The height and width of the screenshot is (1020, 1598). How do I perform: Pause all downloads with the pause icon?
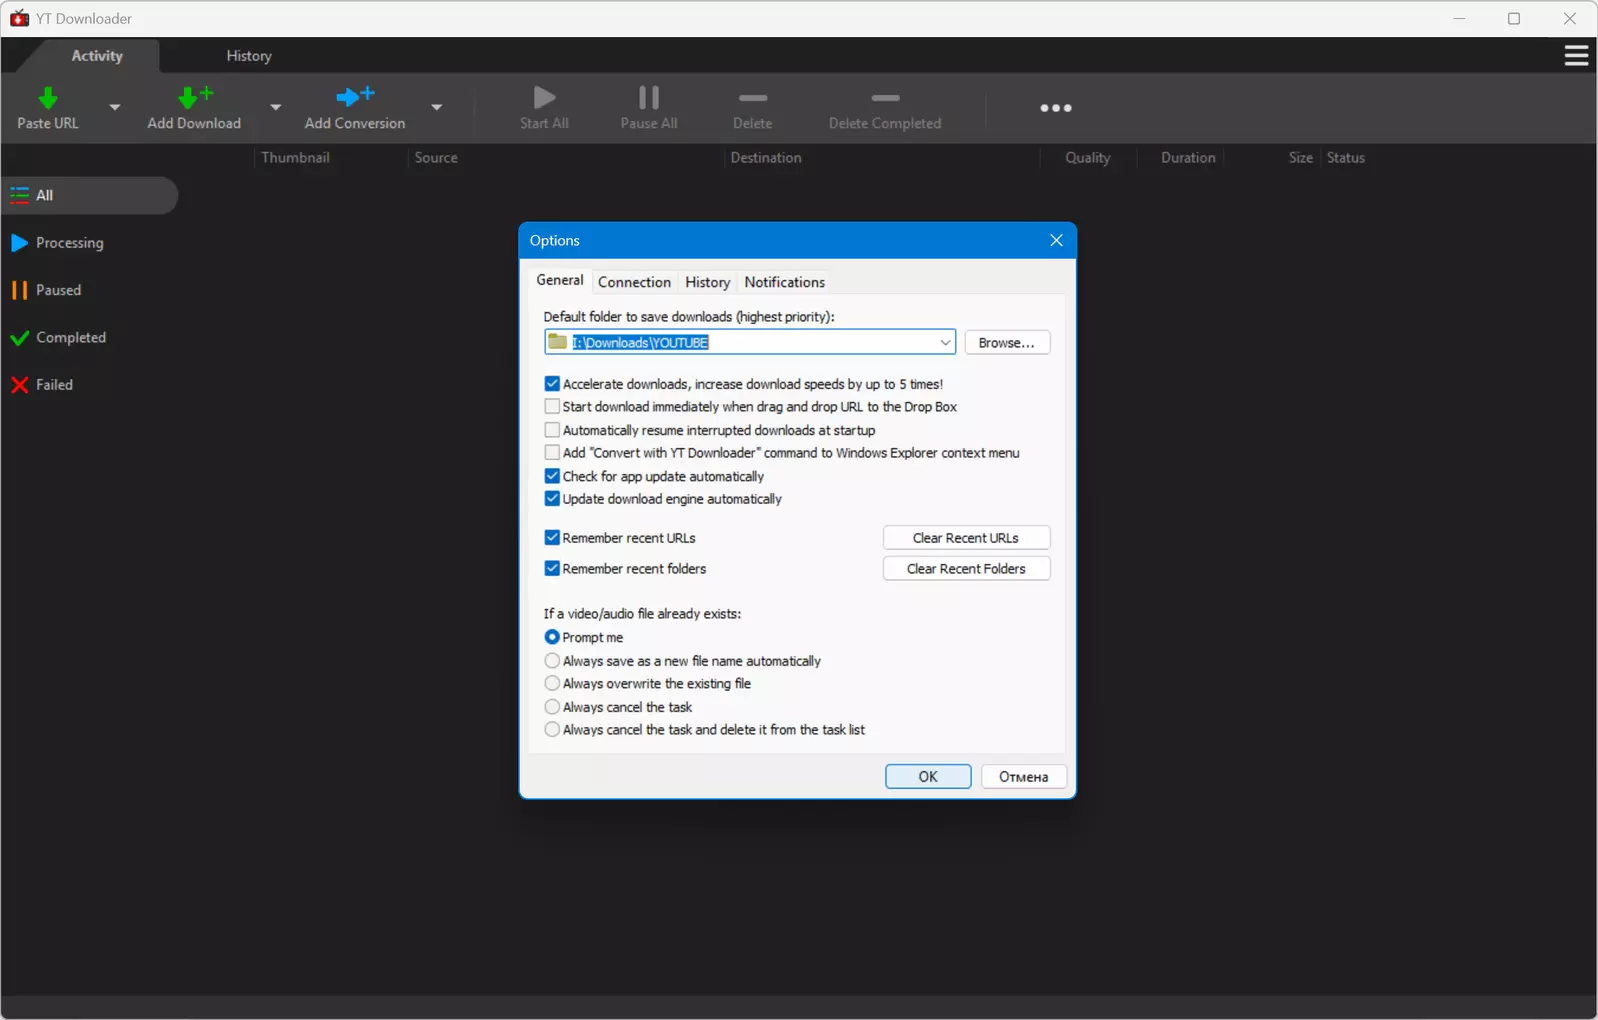[649, 97]
